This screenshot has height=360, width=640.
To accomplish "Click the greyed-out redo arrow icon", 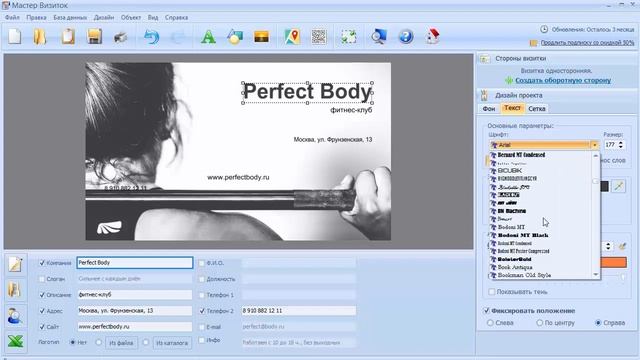I will pos(178,37).
